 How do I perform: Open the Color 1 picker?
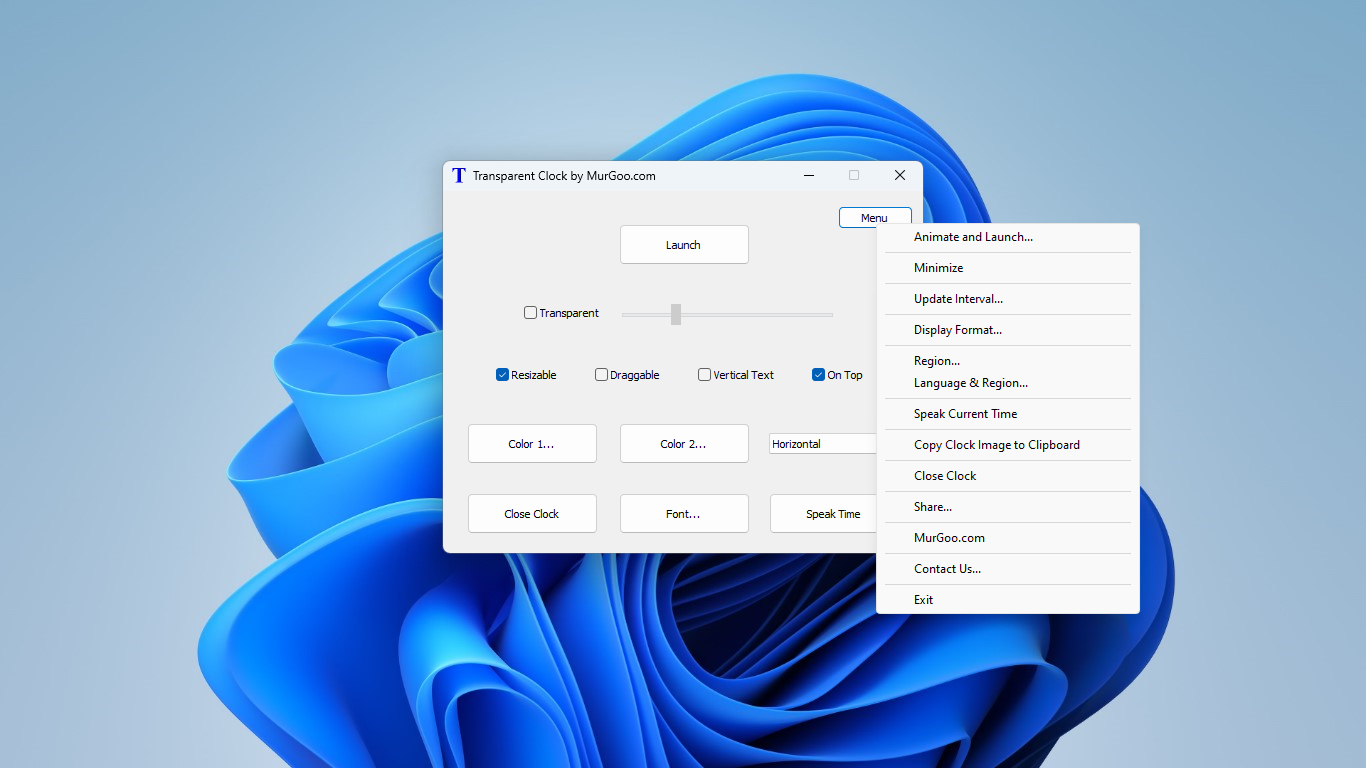coord(532,443)
